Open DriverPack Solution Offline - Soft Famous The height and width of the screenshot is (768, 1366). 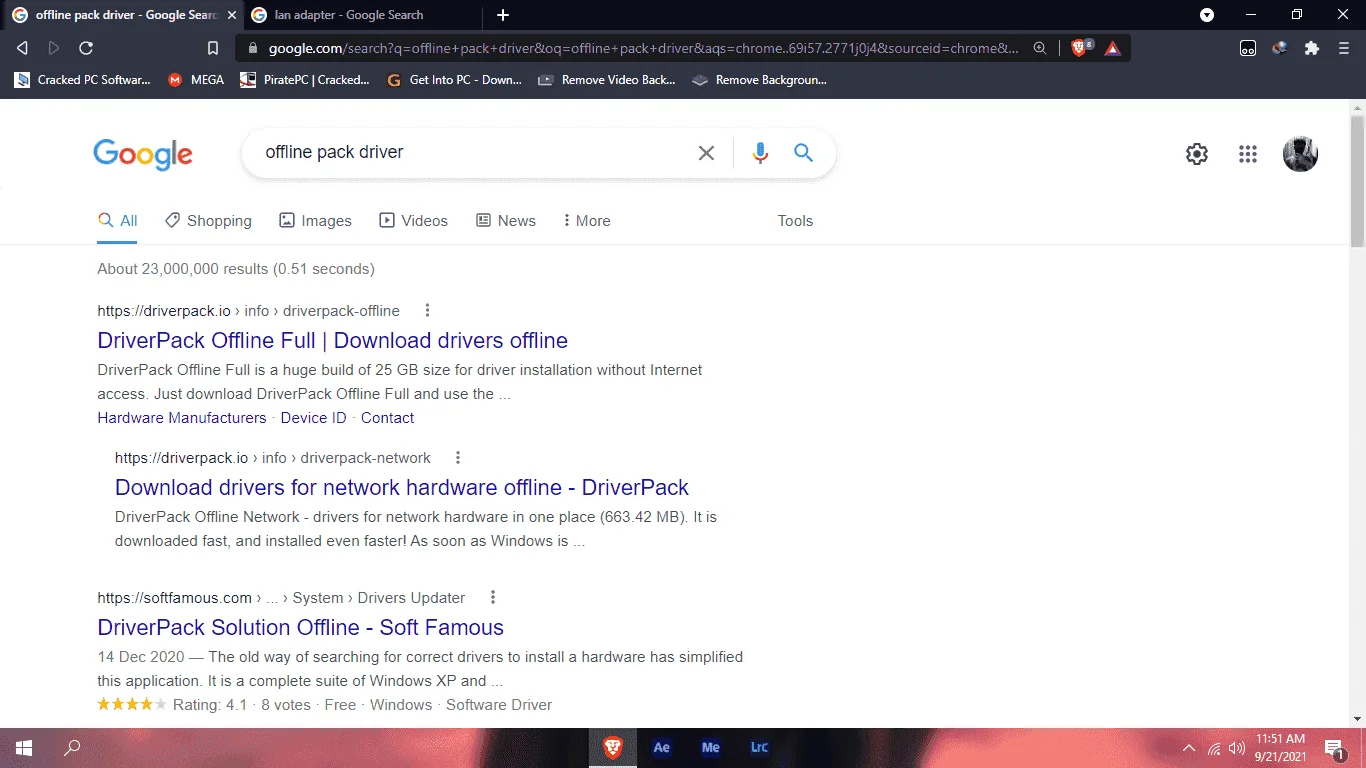tap(300, 628)
